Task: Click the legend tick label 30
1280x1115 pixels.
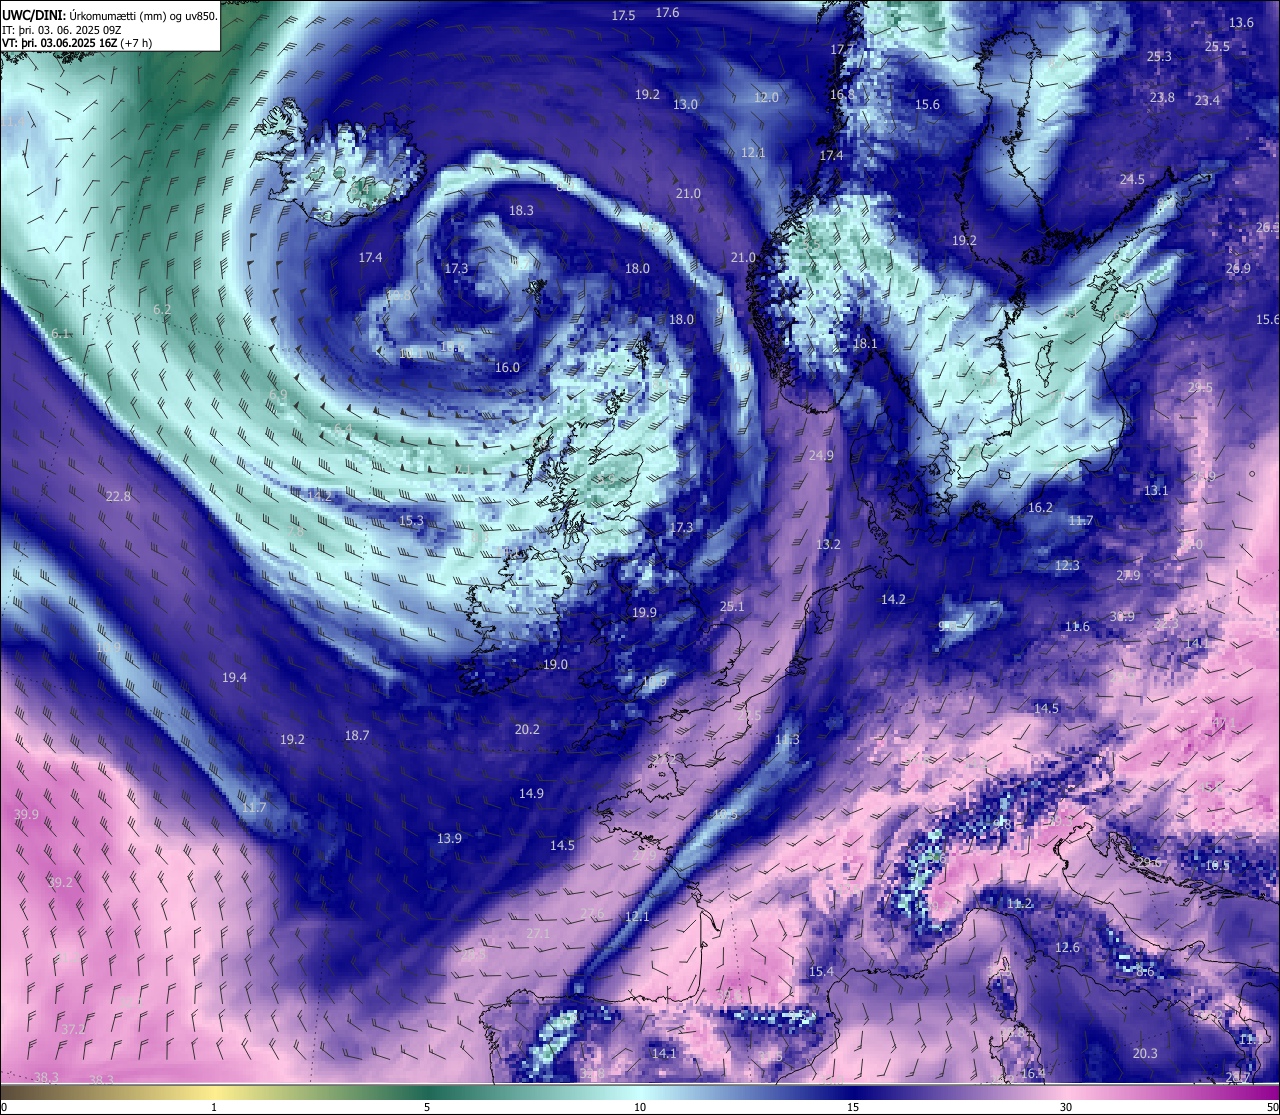Action: click(1066, 1107)
